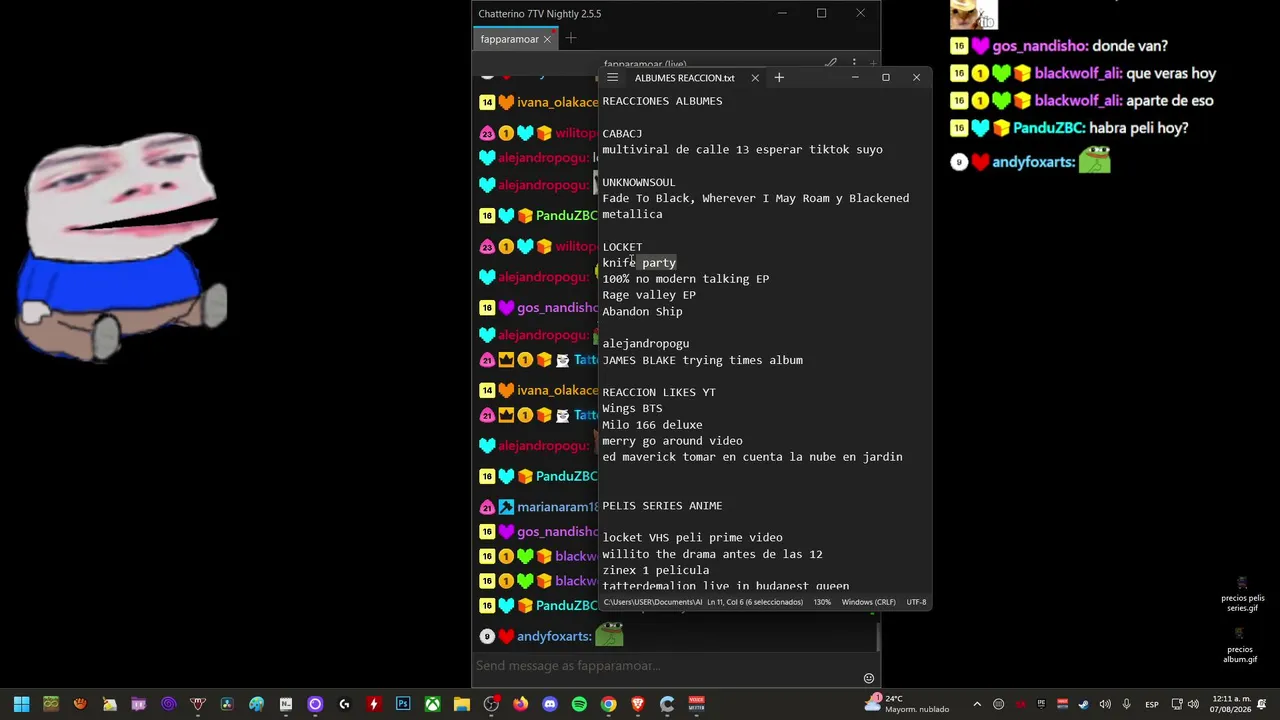Open the weather widget showing 24°C
The image size is (1280, 720).
pos(908,704)
